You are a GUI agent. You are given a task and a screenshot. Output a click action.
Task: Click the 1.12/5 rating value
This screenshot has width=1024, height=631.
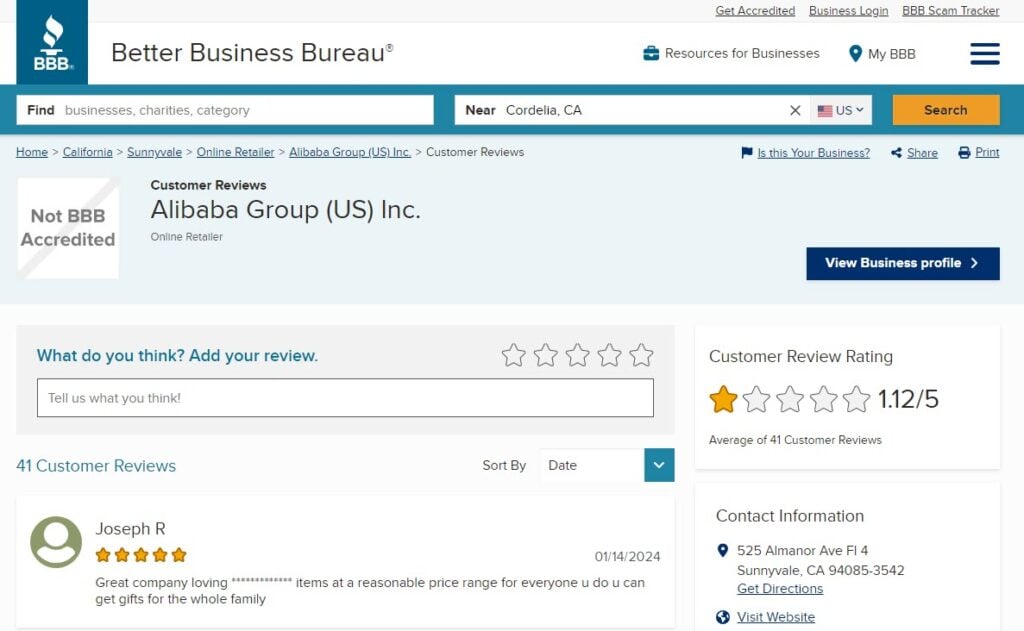[908, 399]
